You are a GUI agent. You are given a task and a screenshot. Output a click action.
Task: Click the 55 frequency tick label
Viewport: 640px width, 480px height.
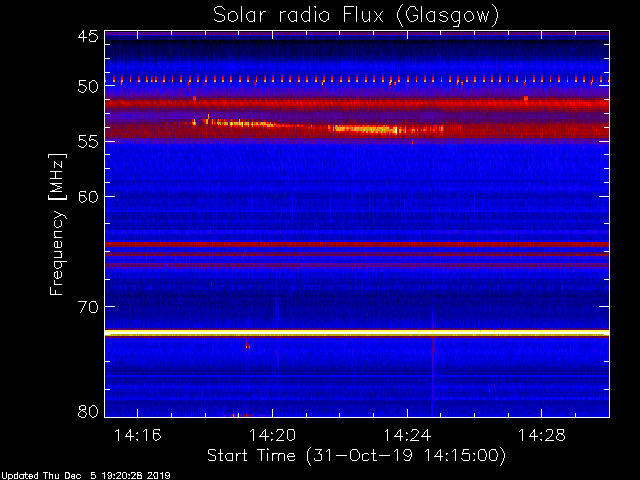pyautogui.click(x=88, y=142)
